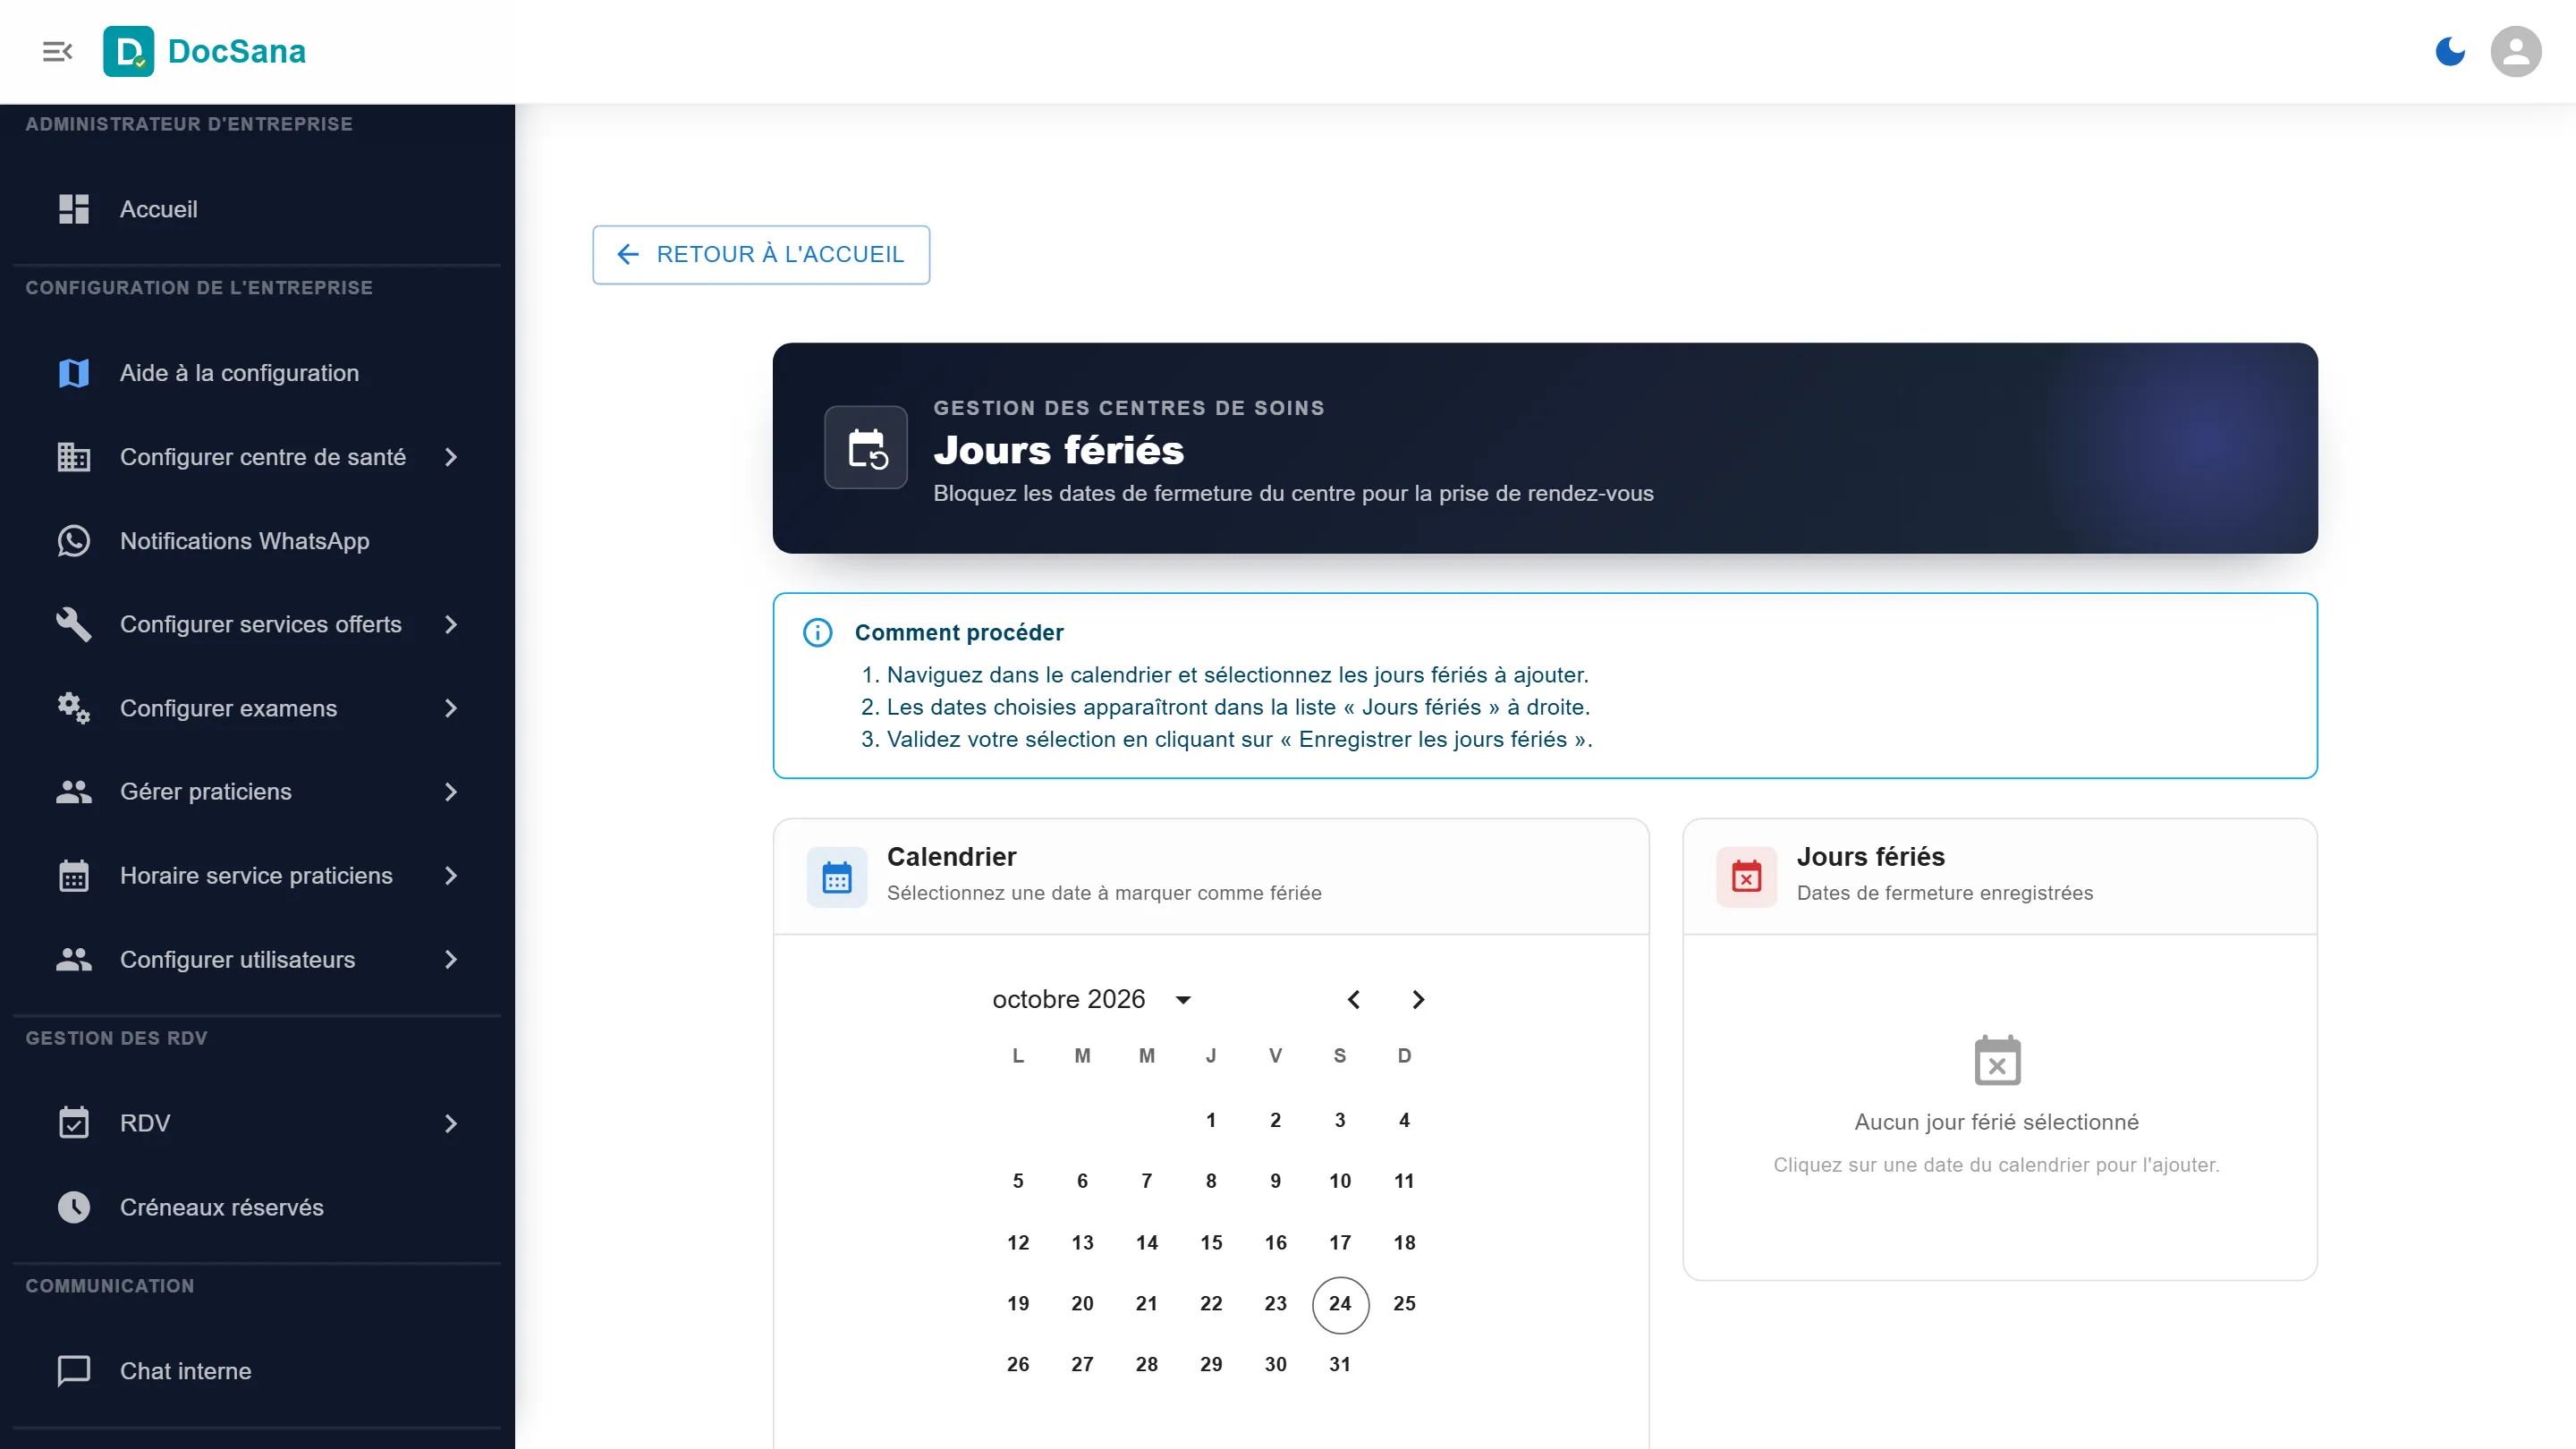Open Notifications WhatsApp menu item

tap(257, 541)
